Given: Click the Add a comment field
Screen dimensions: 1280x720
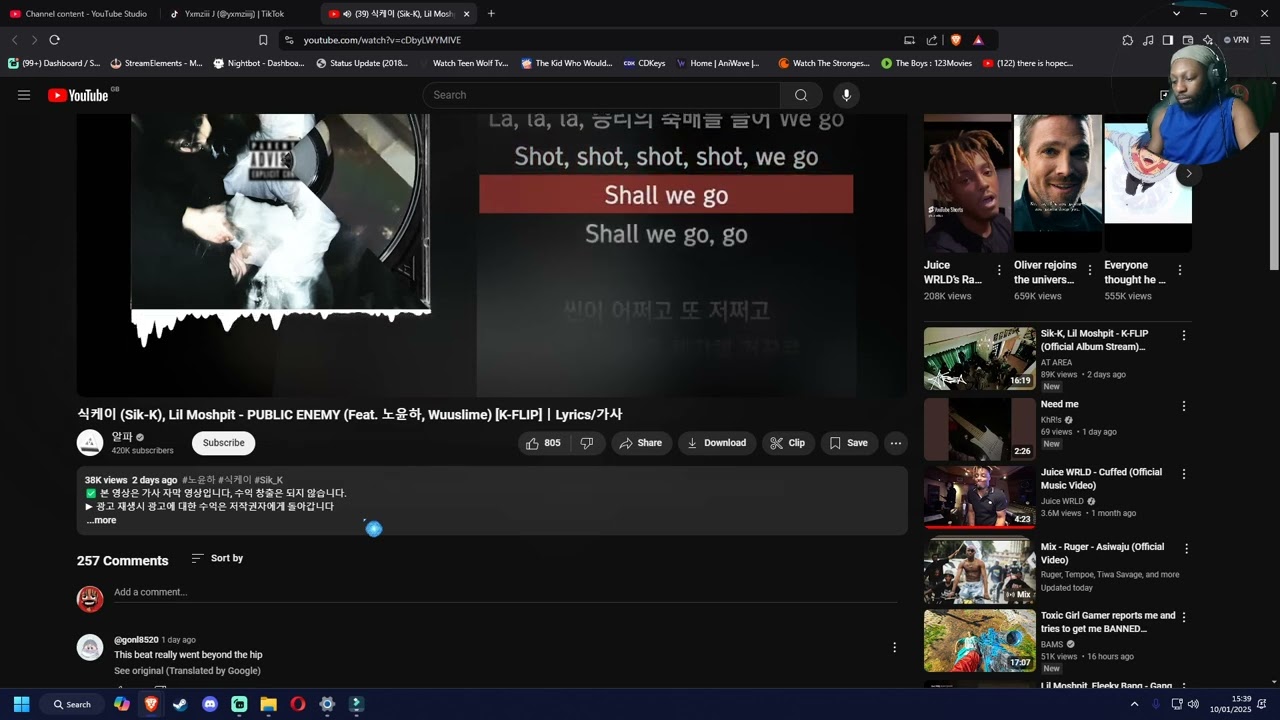Looking at the screenshot, I should (x=505, y=592).
